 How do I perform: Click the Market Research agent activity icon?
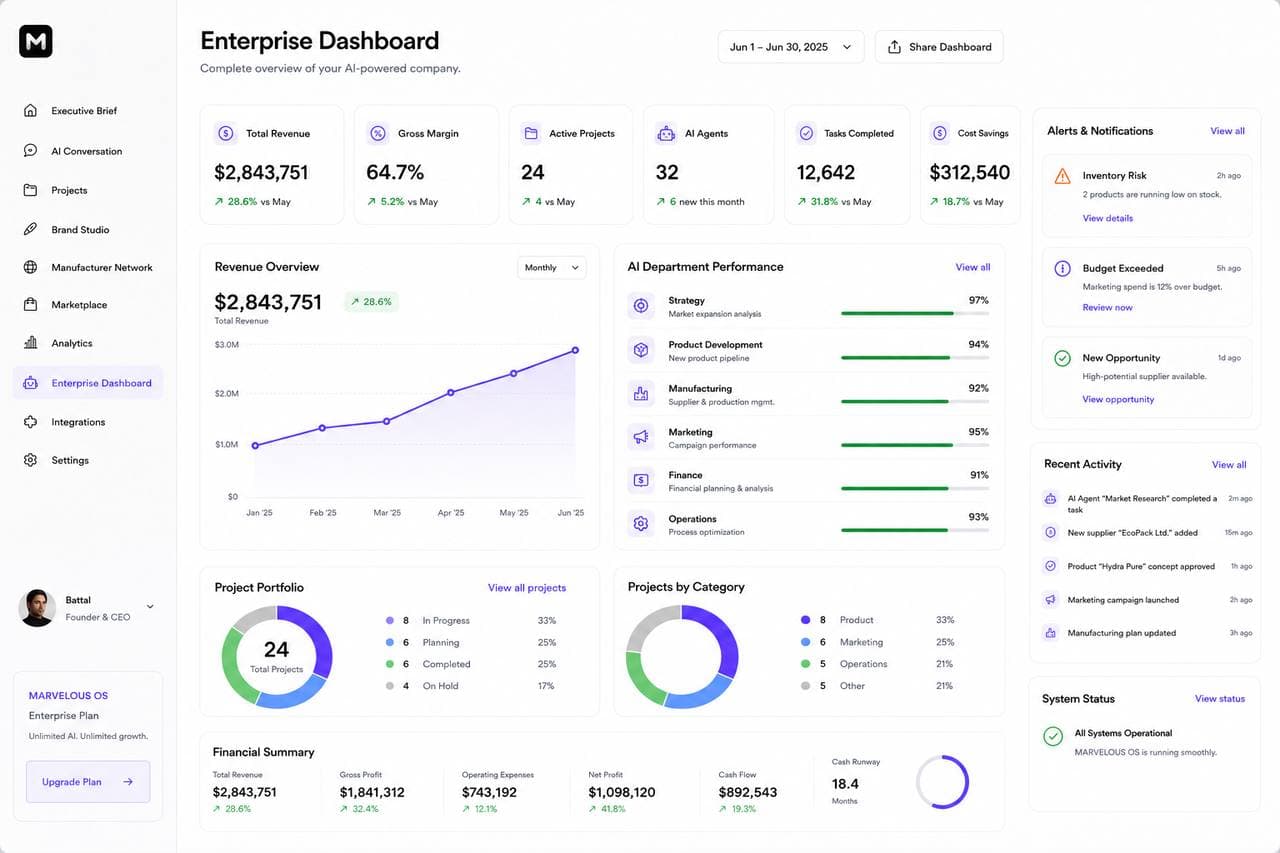[1050, 498]
